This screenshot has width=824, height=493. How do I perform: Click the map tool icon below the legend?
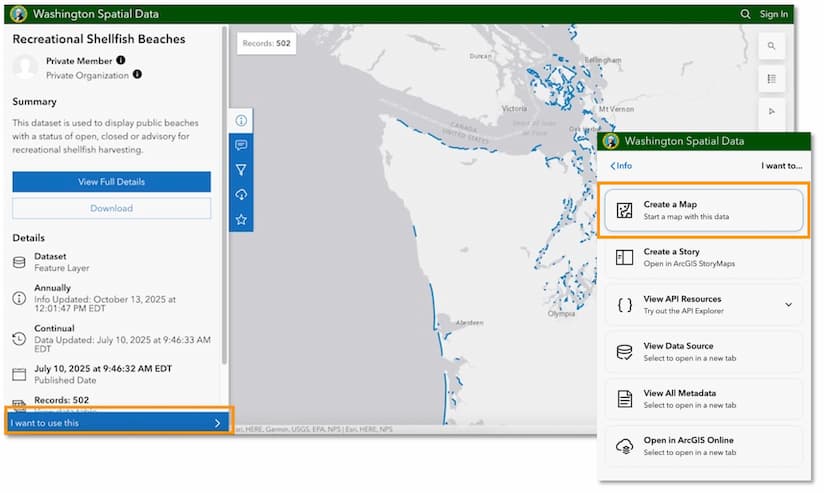pos(771,111)
